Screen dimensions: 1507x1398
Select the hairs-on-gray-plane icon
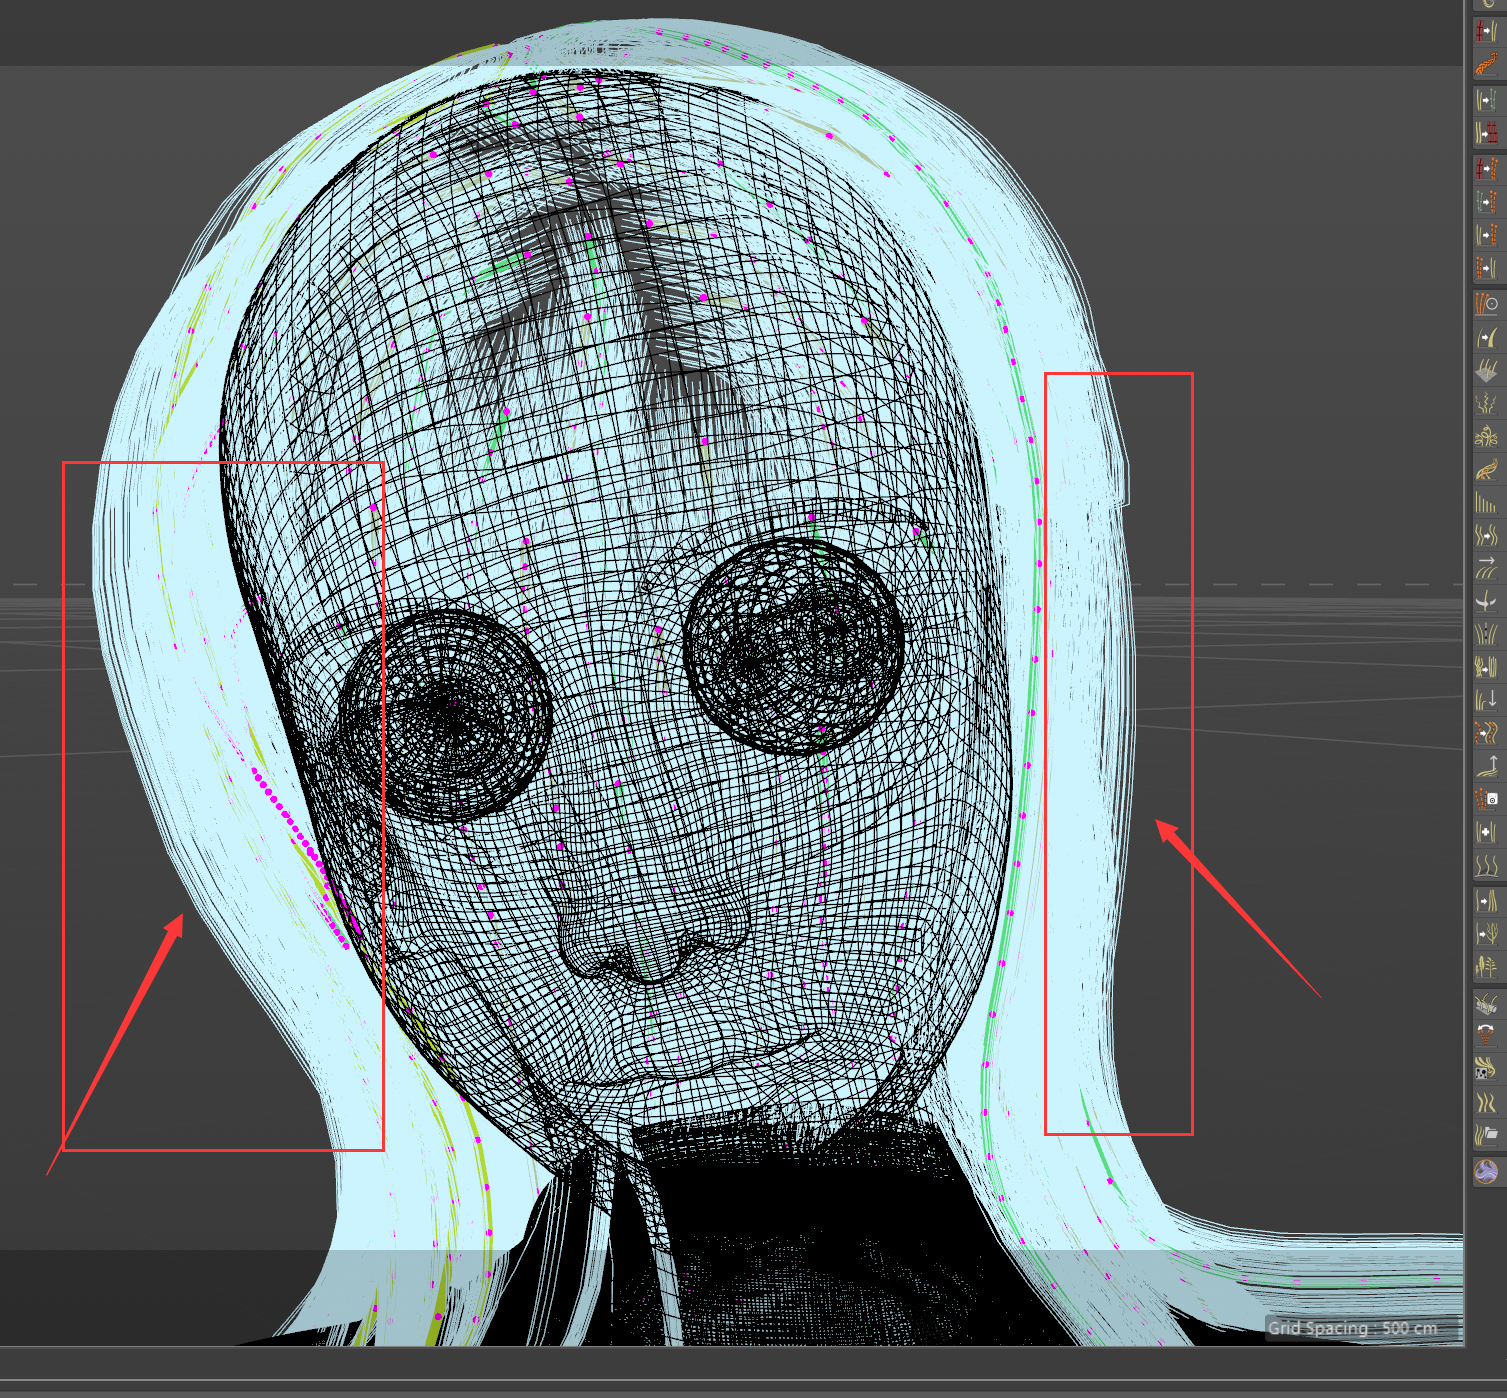(x=1486, y=371)
